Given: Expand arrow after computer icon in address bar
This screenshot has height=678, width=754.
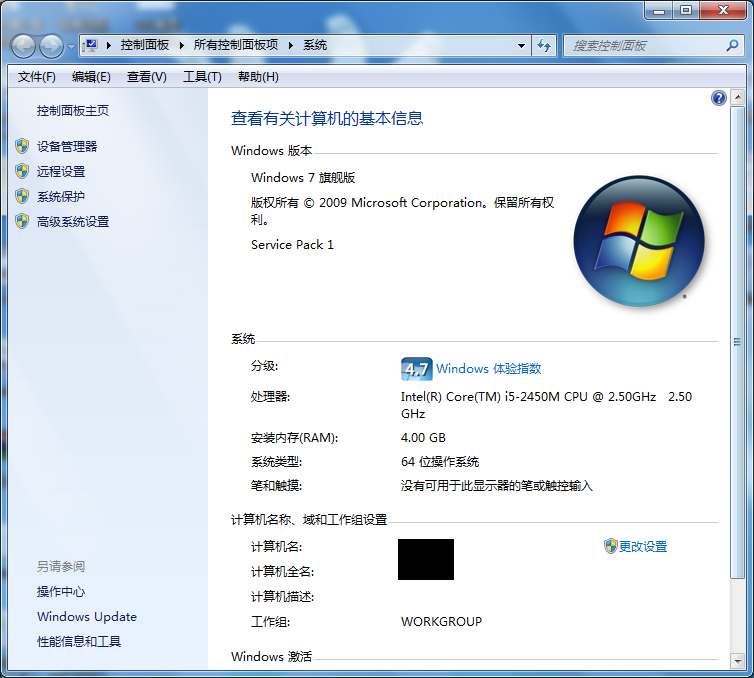Looking at the screenshot, I should [109, 46].
